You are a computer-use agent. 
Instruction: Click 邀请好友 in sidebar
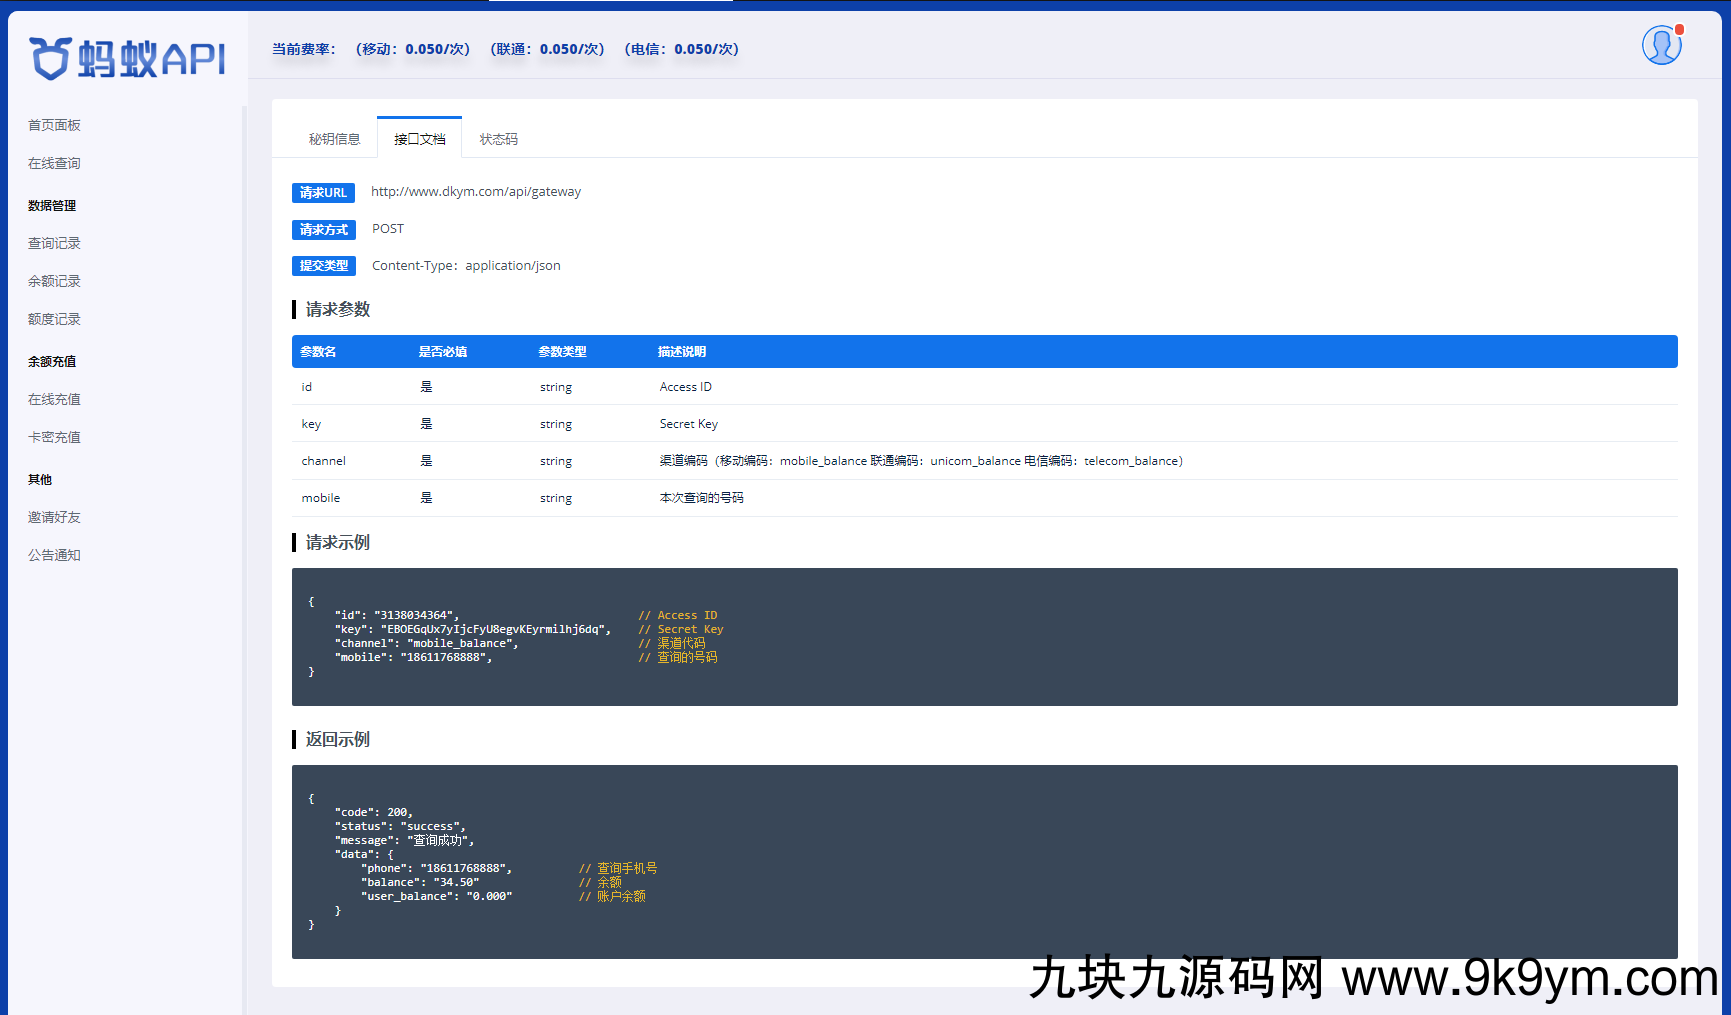click(x=54, y=517)
